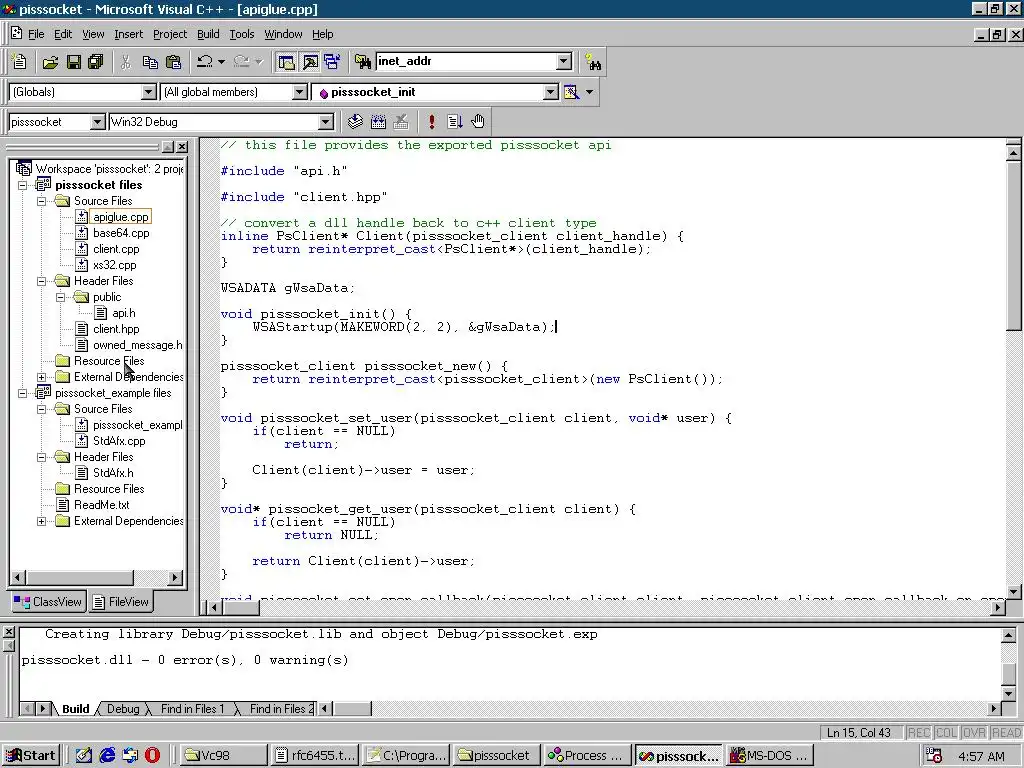Click the Open file toolbar icon
Viewport: 1024px width, 768px height.
tap(50, 62)
